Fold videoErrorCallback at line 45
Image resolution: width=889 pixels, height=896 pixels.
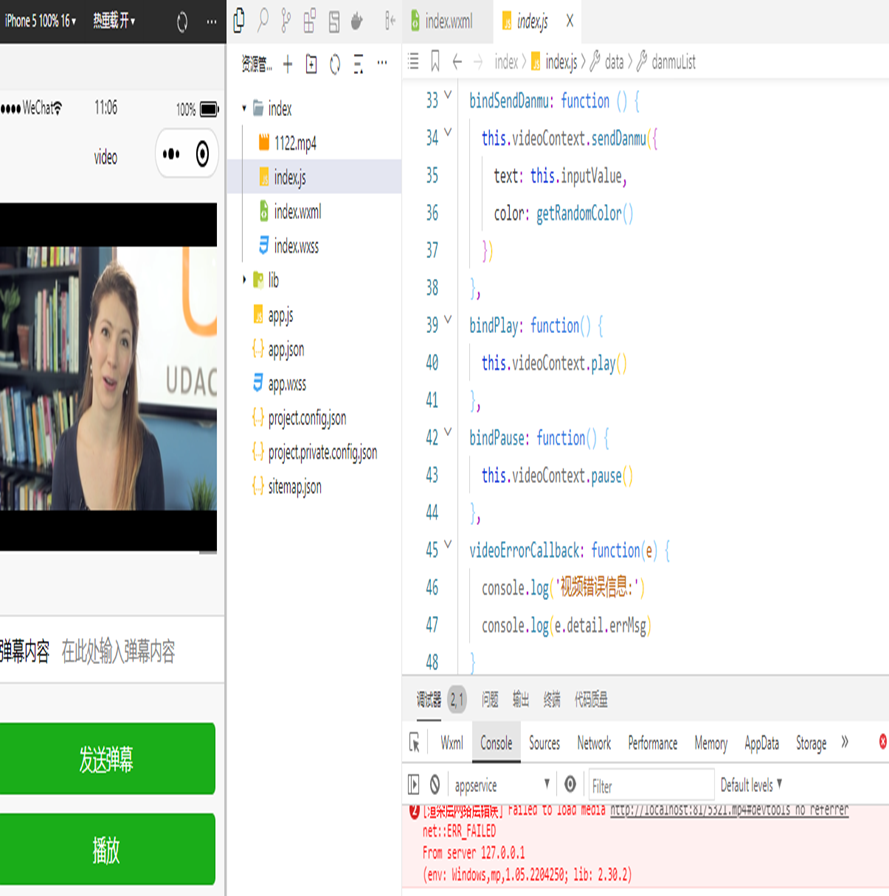click(x=448, y=544)
